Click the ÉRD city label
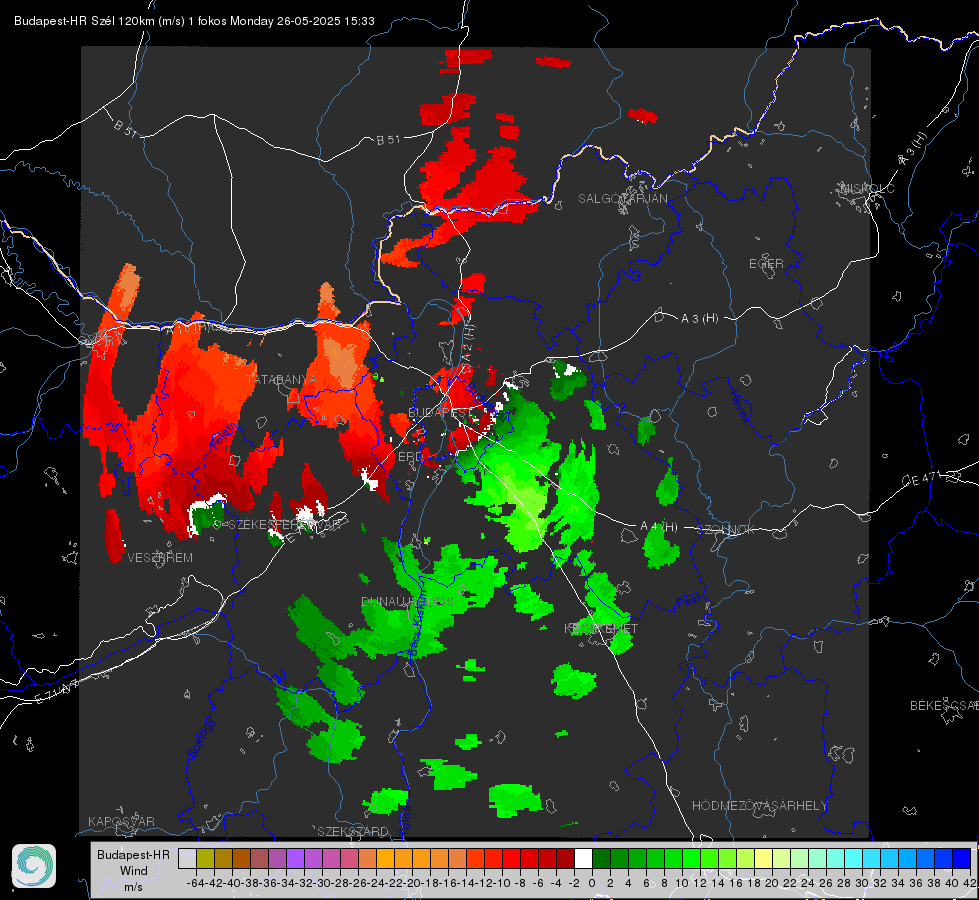979x900 pixels. point(410,457)
